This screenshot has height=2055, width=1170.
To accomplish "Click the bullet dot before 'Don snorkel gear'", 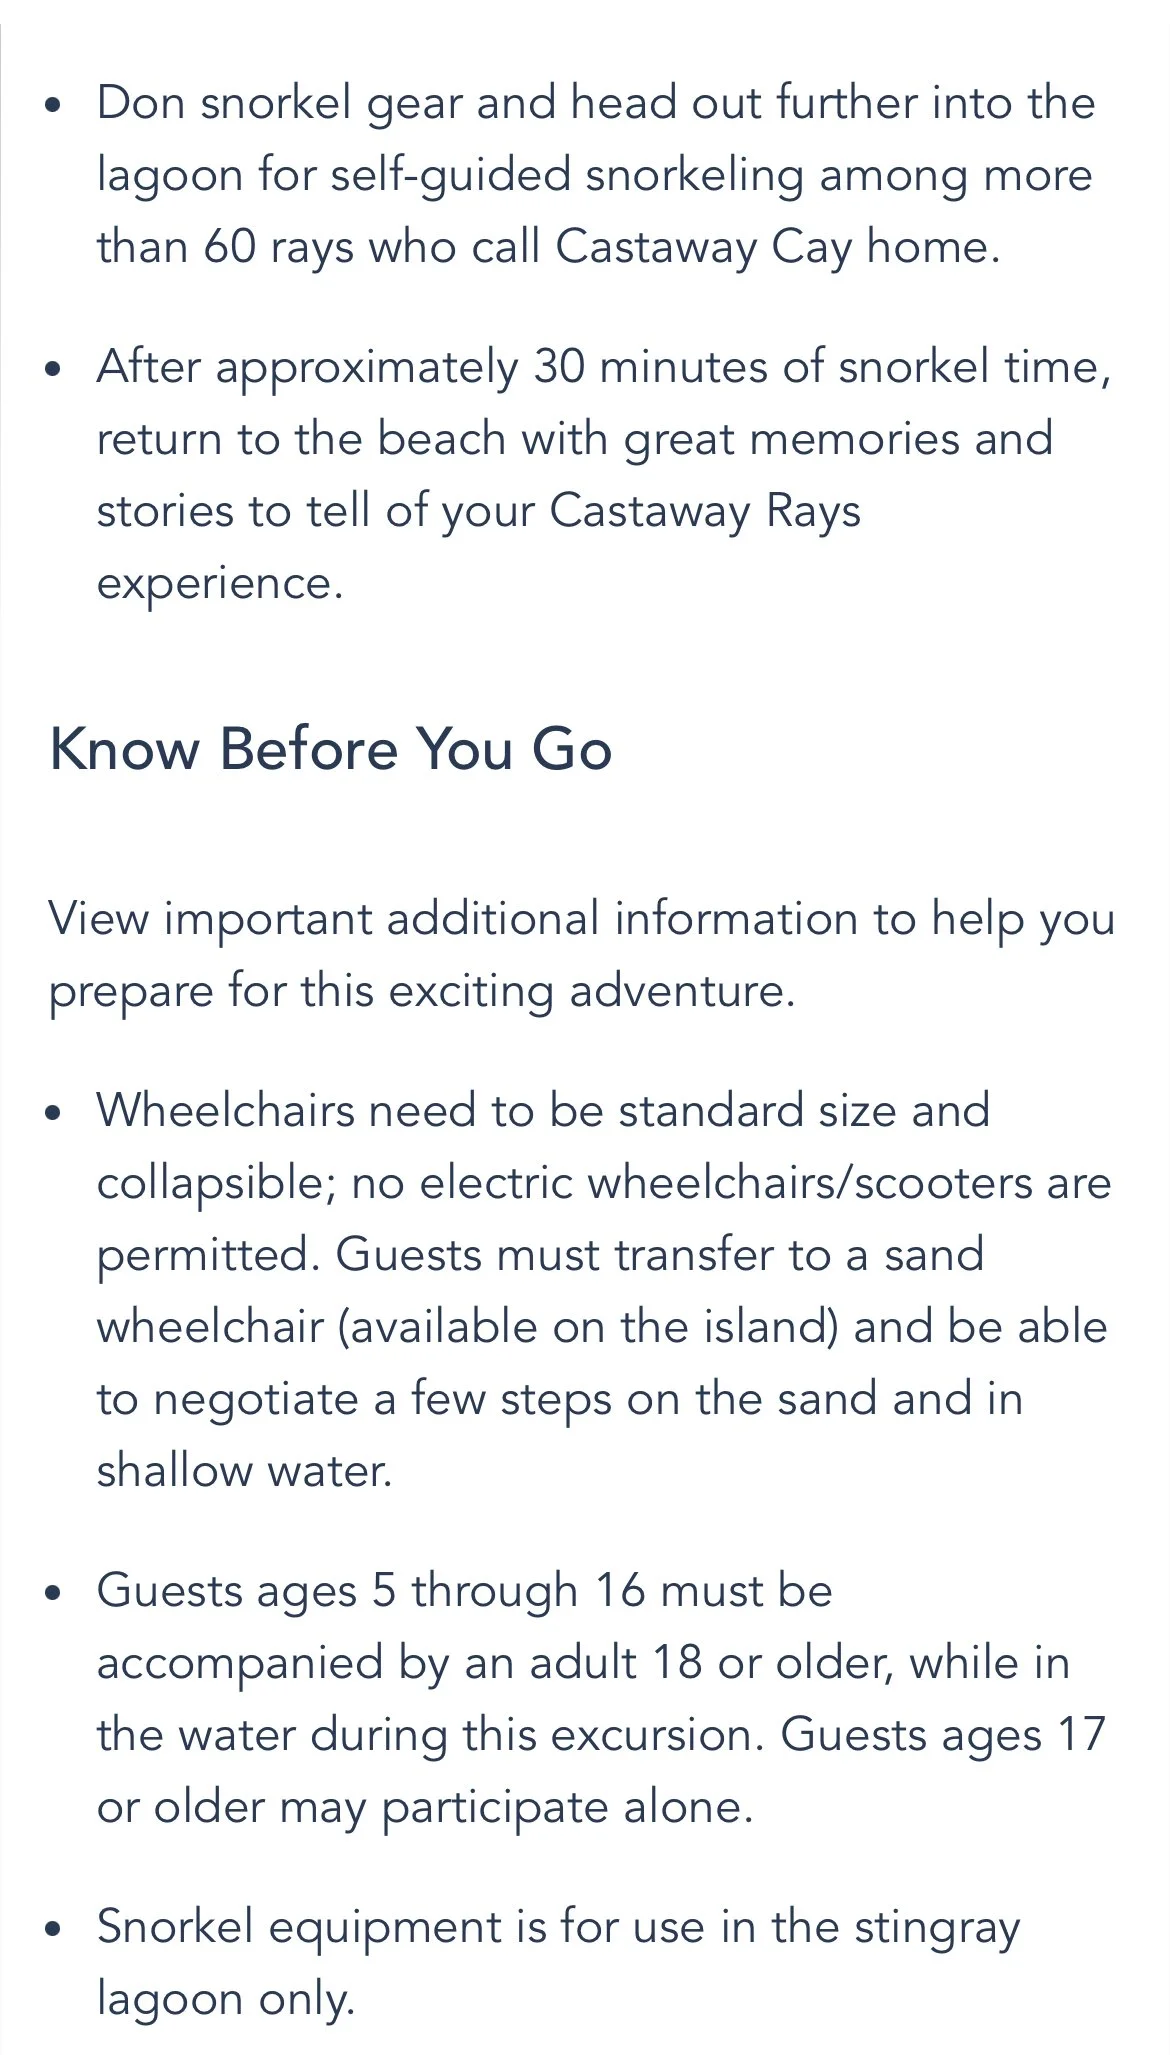I will click(55, 104).
